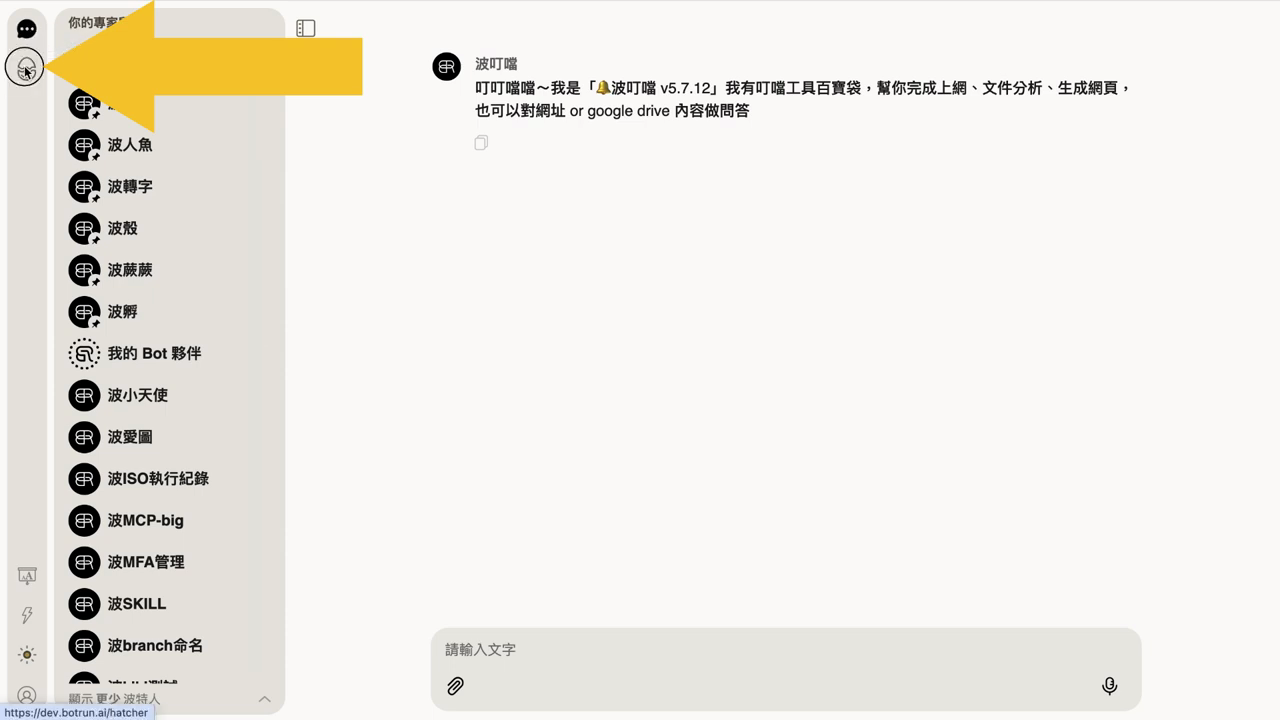This screenshot has width=1280, height=720.
Task: Toggle the sun light/dark theme icon
Action: click(x=27, y=655)
